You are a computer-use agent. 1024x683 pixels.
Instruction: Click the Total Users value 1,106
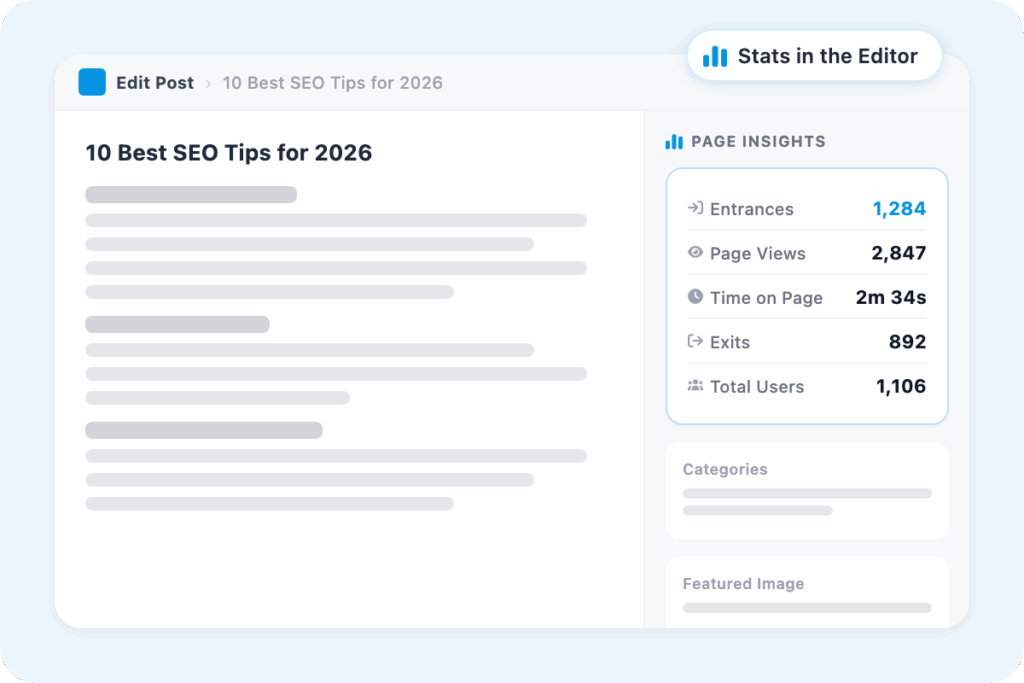[x=901, y=386]
